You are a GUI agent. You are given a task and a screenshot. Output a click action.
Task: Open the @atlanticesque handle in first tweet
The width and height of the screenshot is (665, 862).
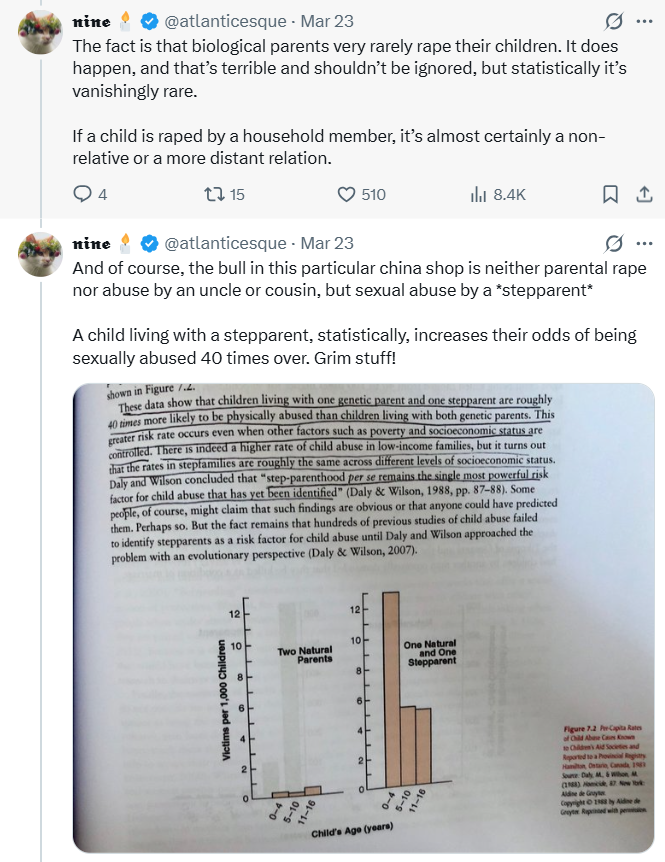tap(224, 21)
